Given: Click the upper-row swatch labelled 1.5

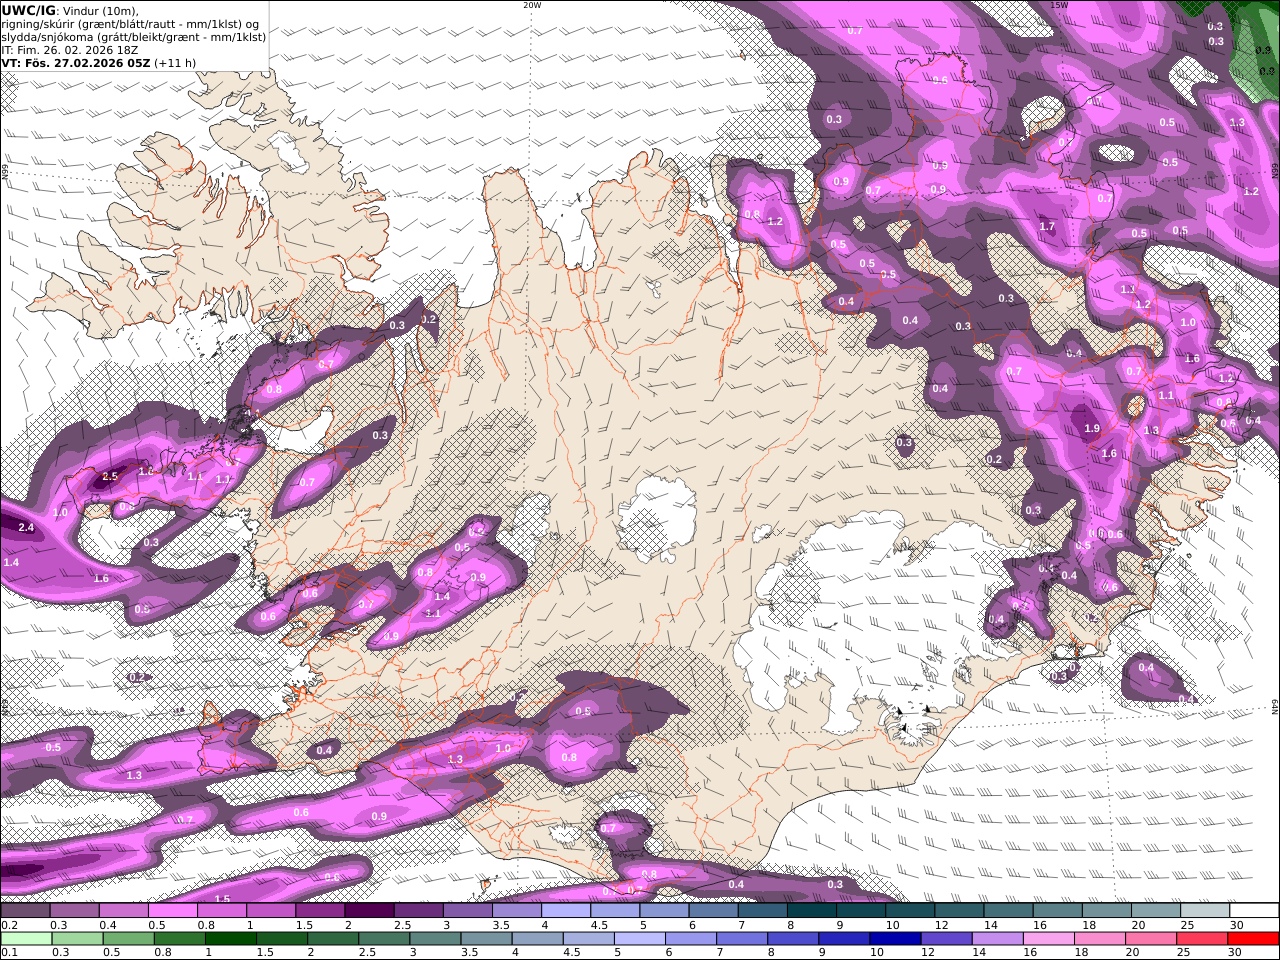Looking at the screenshot, I should (320, 911).
